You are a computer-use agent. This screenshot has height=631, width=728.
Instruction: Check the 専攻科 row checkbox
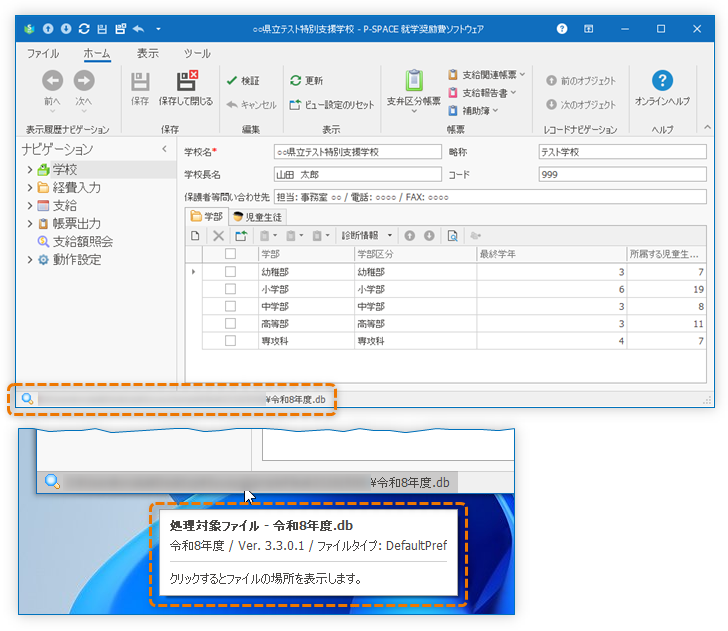pyautogui.click(x=230, y=340)
